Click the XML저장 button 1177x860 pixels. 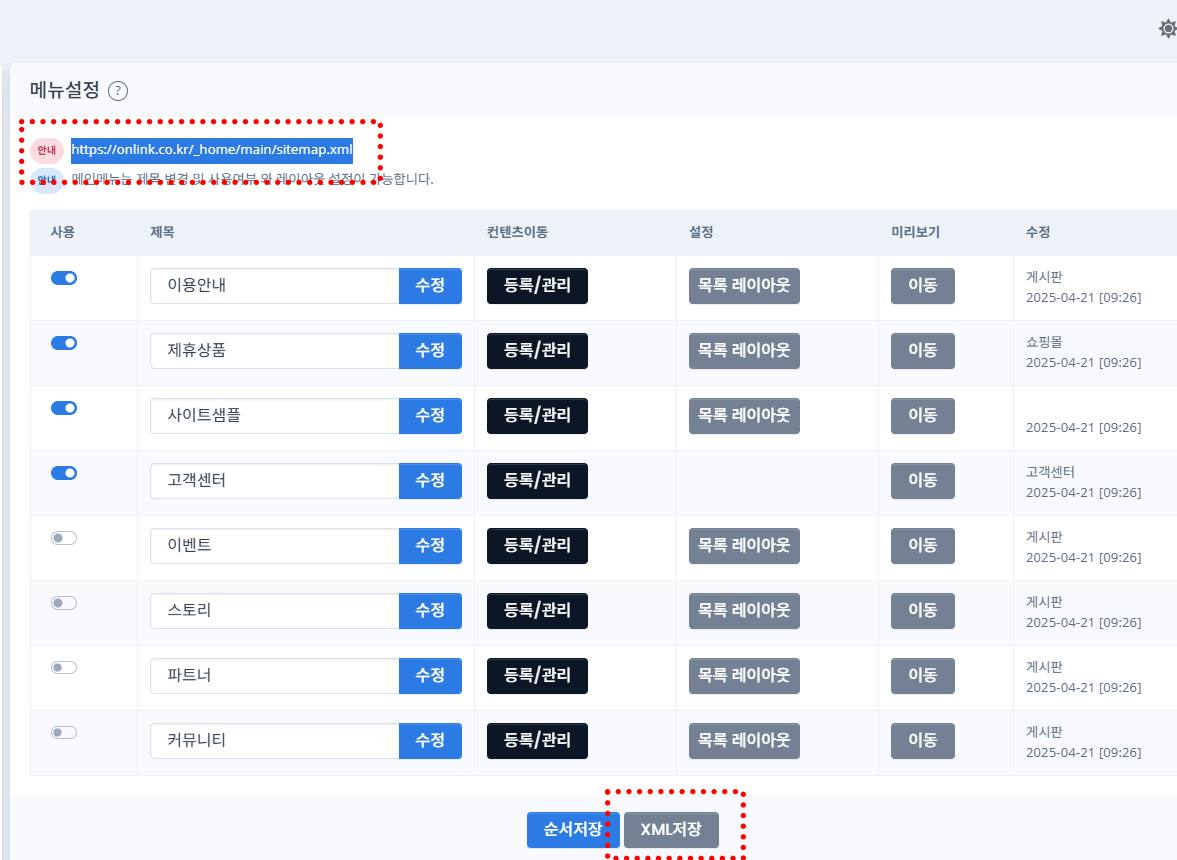pos(671,830)
